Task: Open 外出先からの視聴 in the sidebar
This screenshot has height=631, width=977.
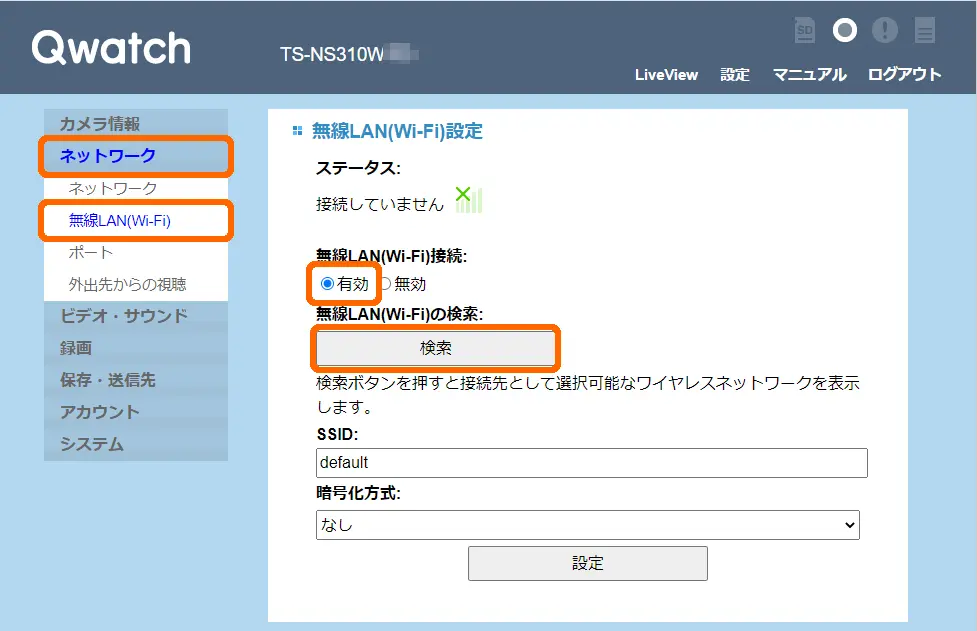Action: (x=127, y=284)
